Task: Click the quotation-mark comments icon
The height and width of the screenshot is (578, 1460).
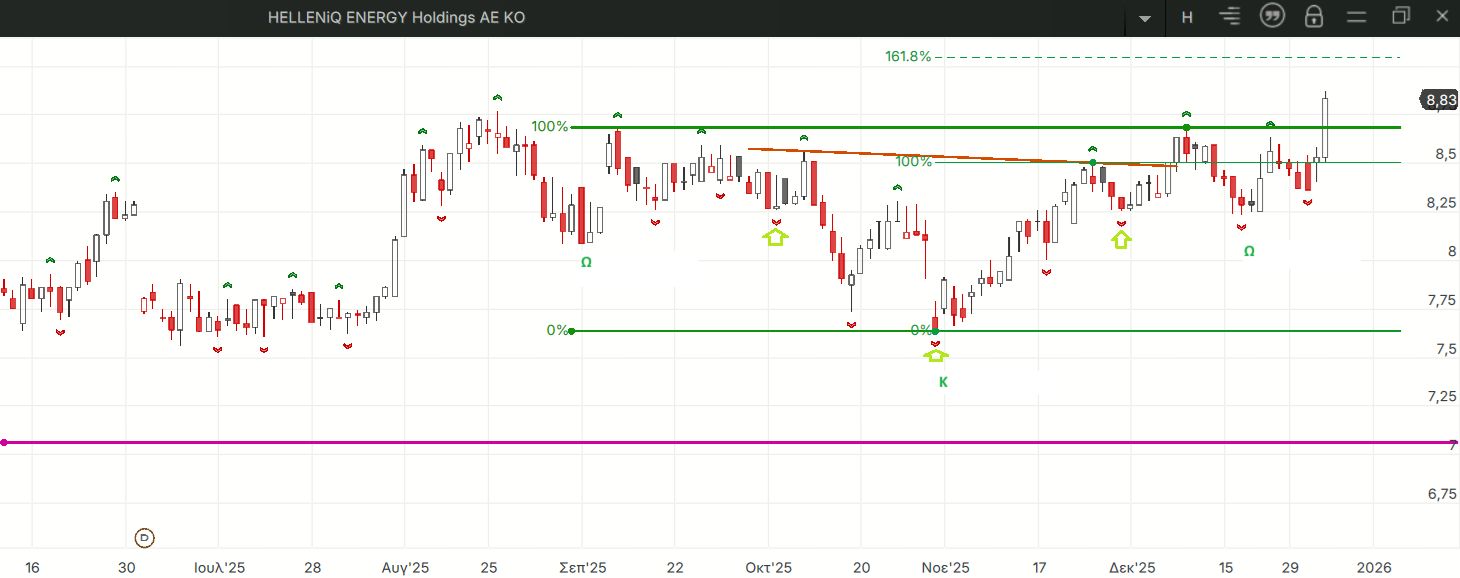Action: click(x=1272, y=16)
